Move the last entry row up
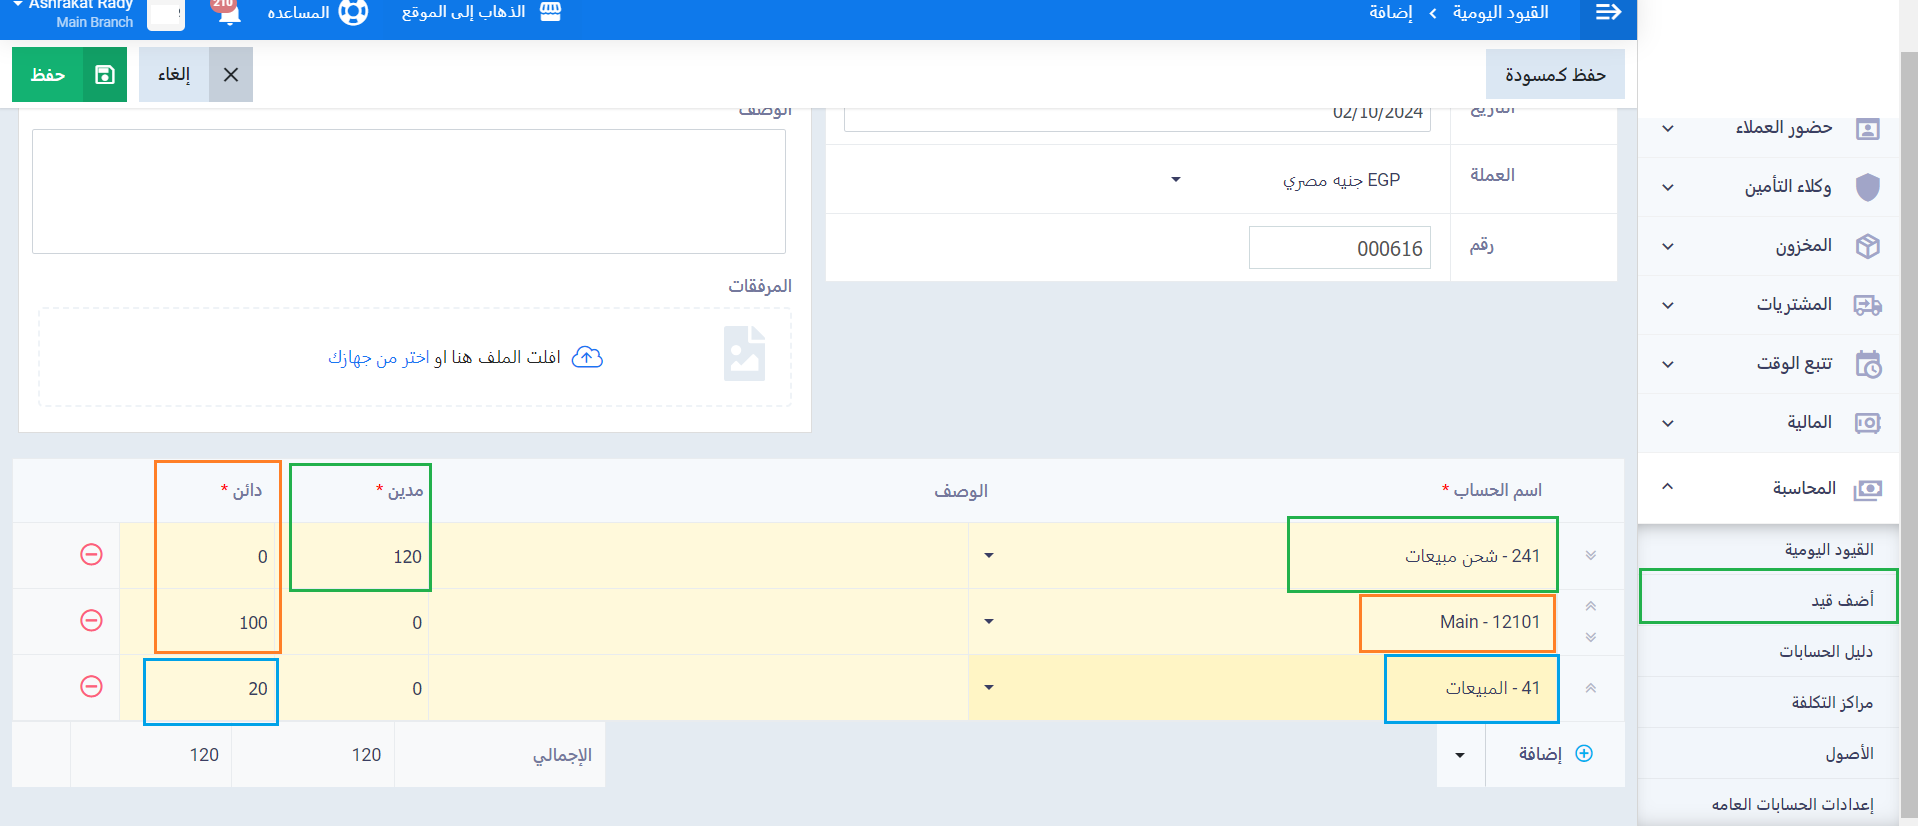Viewport: 1918px width, 826px height. point(1590,688)
